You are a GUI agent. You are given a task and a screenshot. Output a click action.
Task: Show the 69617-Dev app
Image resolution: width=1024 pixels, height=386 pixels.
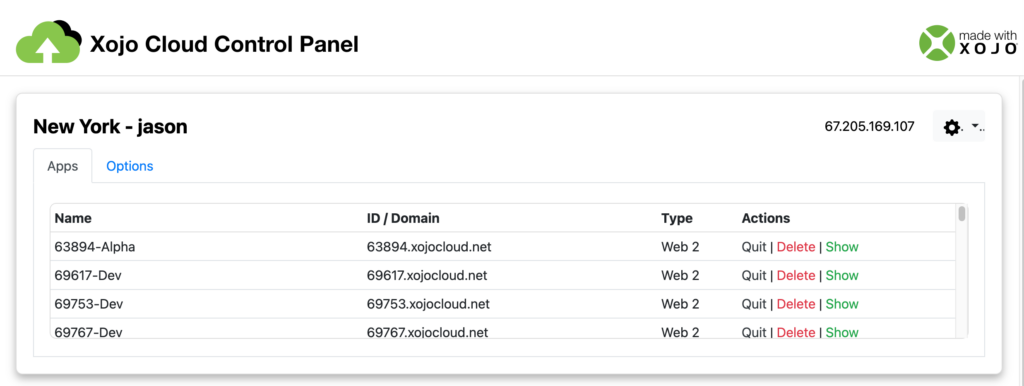[842, 276]
